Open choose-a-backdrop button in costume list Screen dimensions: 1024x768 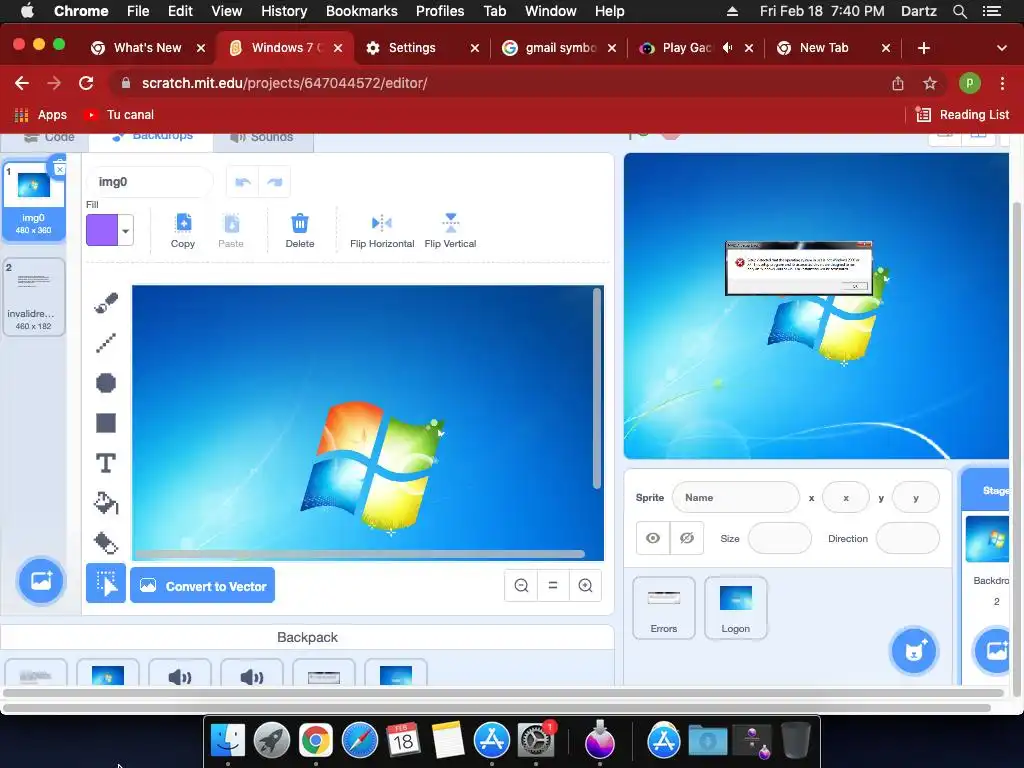pos(41,581)
